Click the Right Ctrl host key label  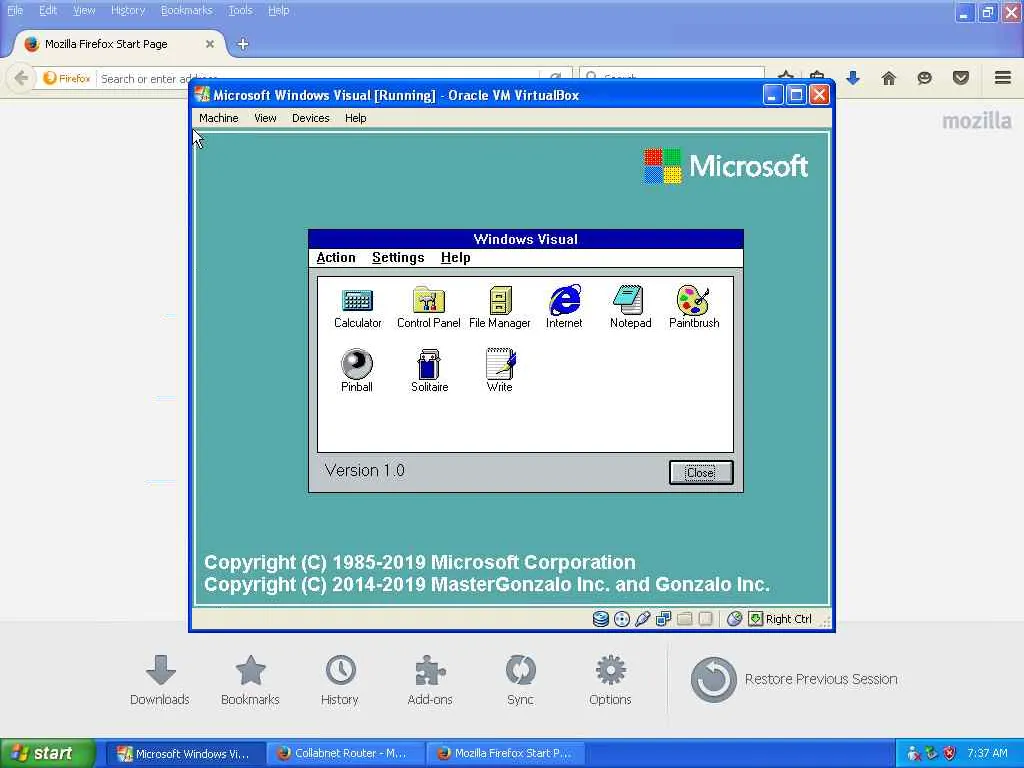pyautogui.click(x=788, y=618)
